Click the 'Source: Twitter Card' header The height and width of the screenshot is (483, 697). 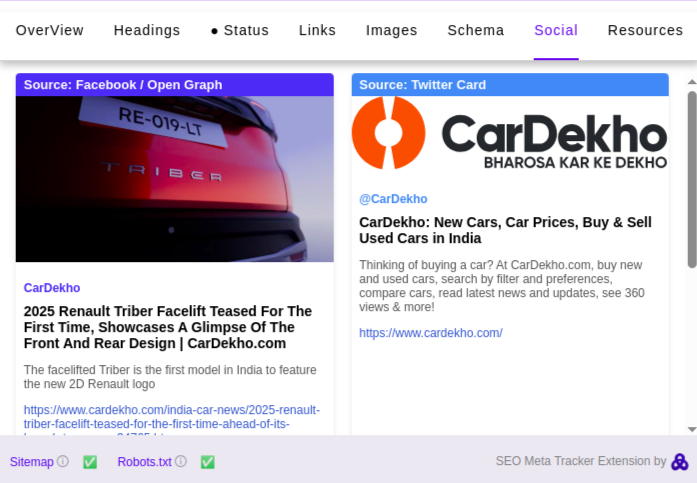pos(510,85)
